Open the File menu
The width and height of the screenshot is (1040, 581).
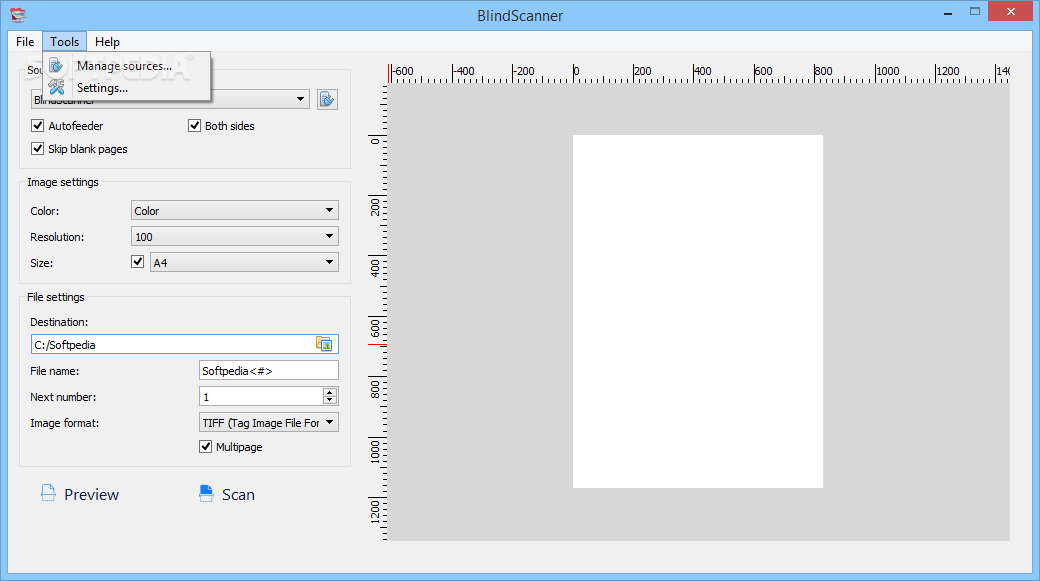click(x=25, y=42)
